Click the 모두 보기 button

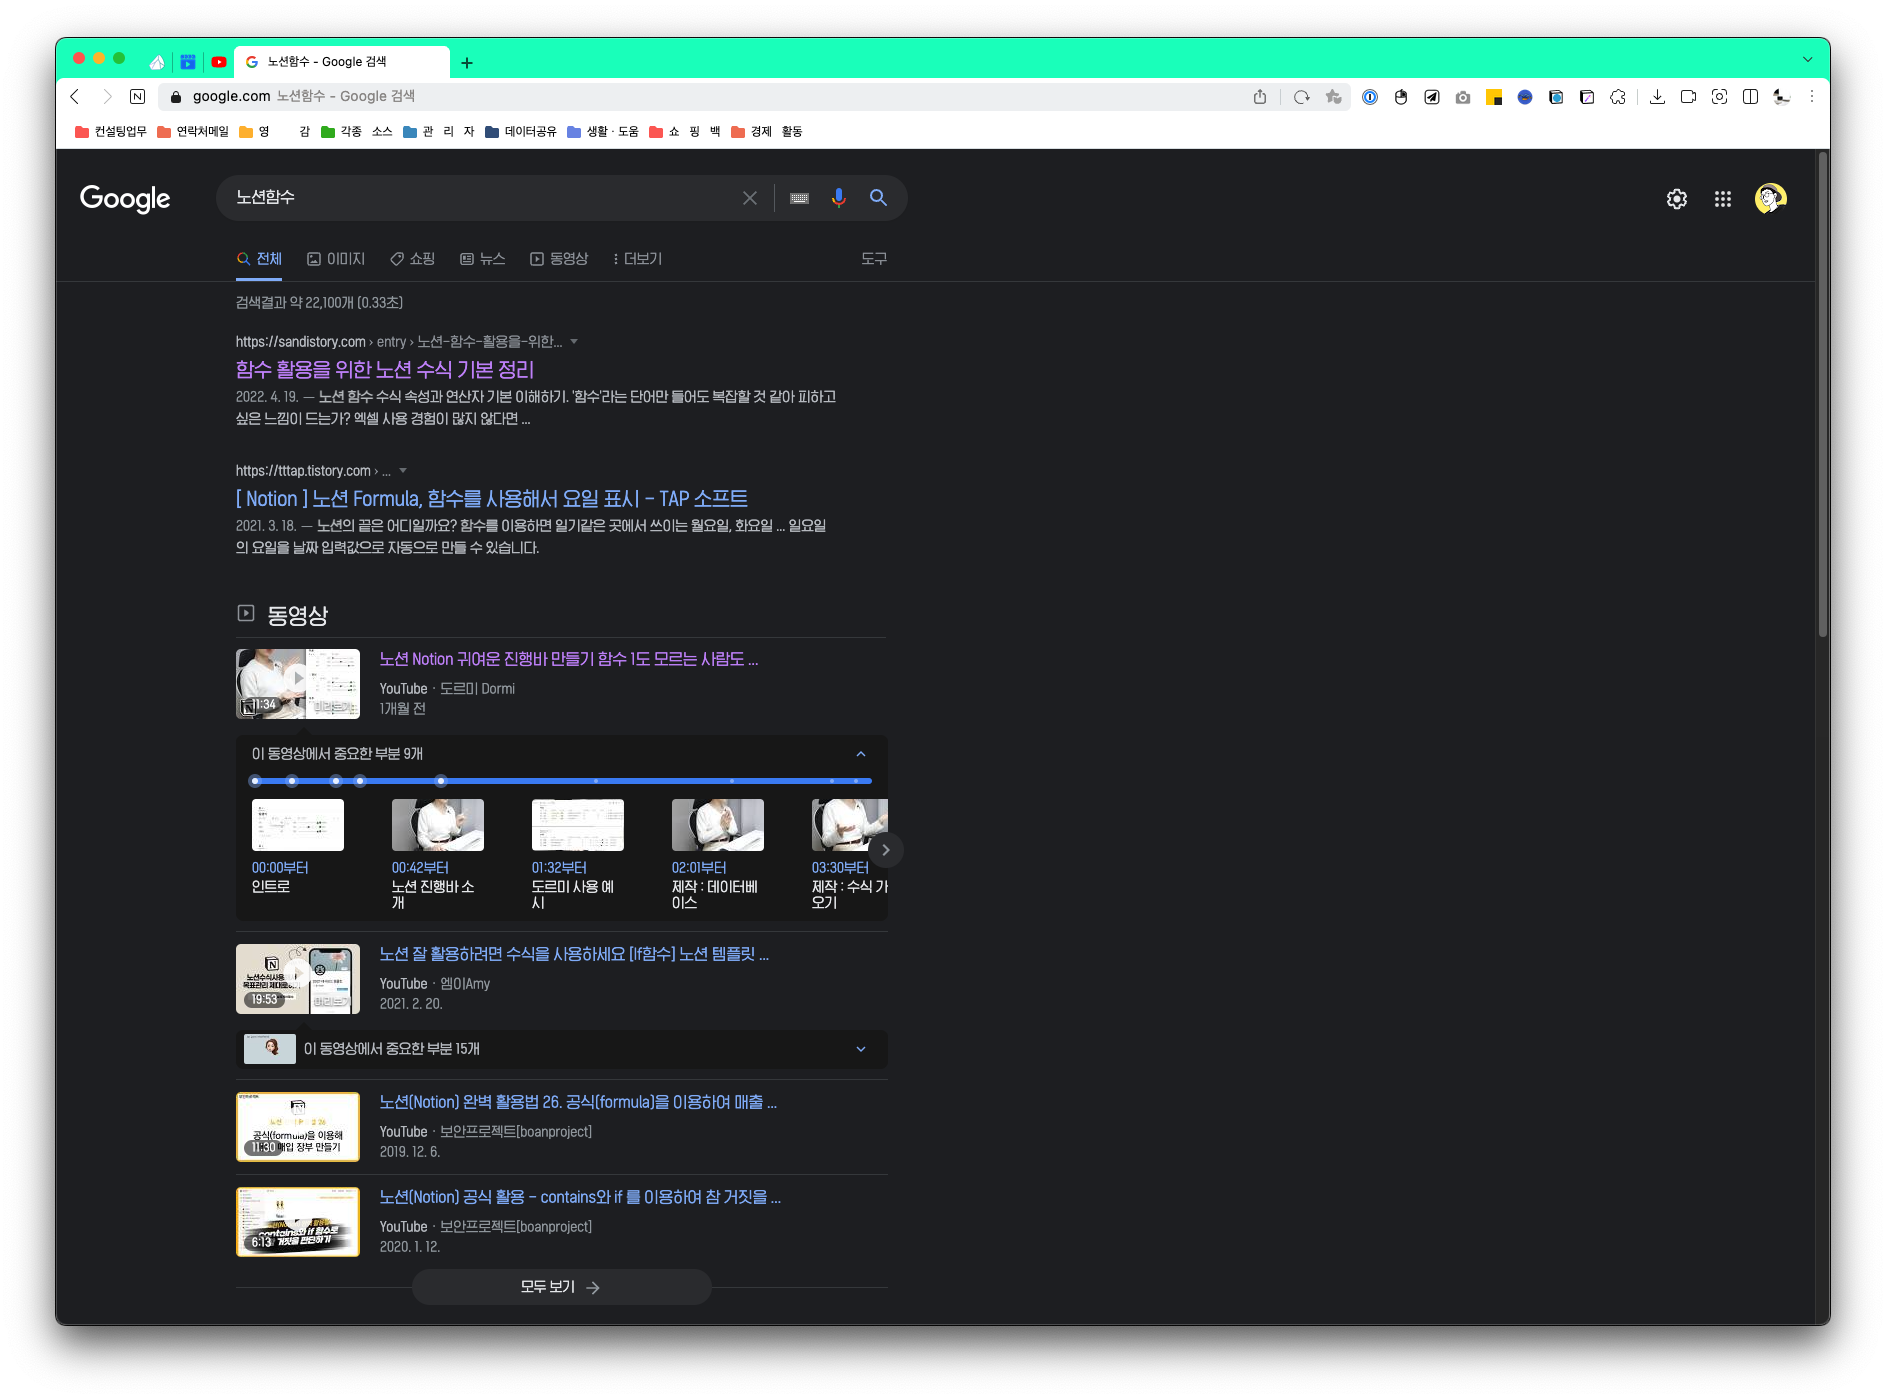(561, 1287)
